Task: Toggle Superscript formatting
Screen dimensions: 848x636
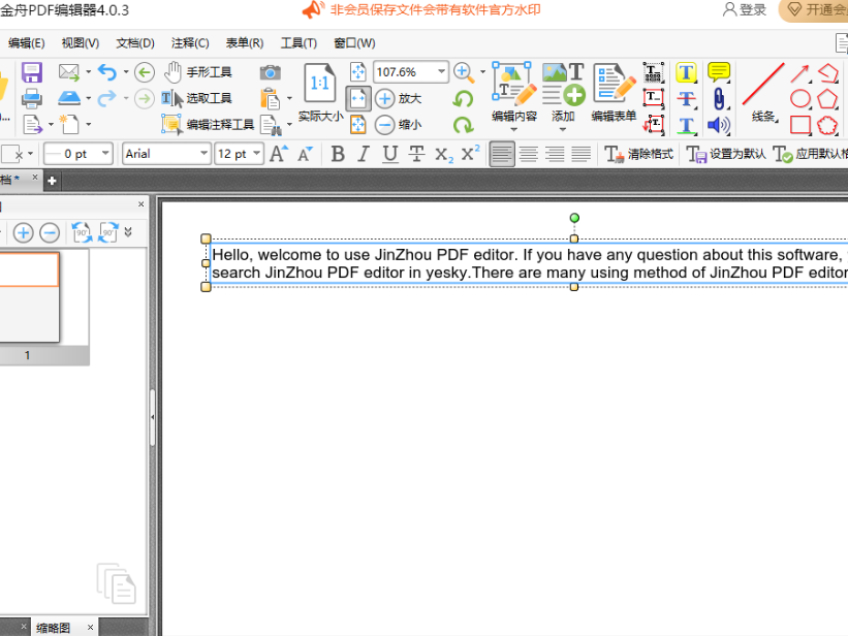Action: [x=470, y=154]
